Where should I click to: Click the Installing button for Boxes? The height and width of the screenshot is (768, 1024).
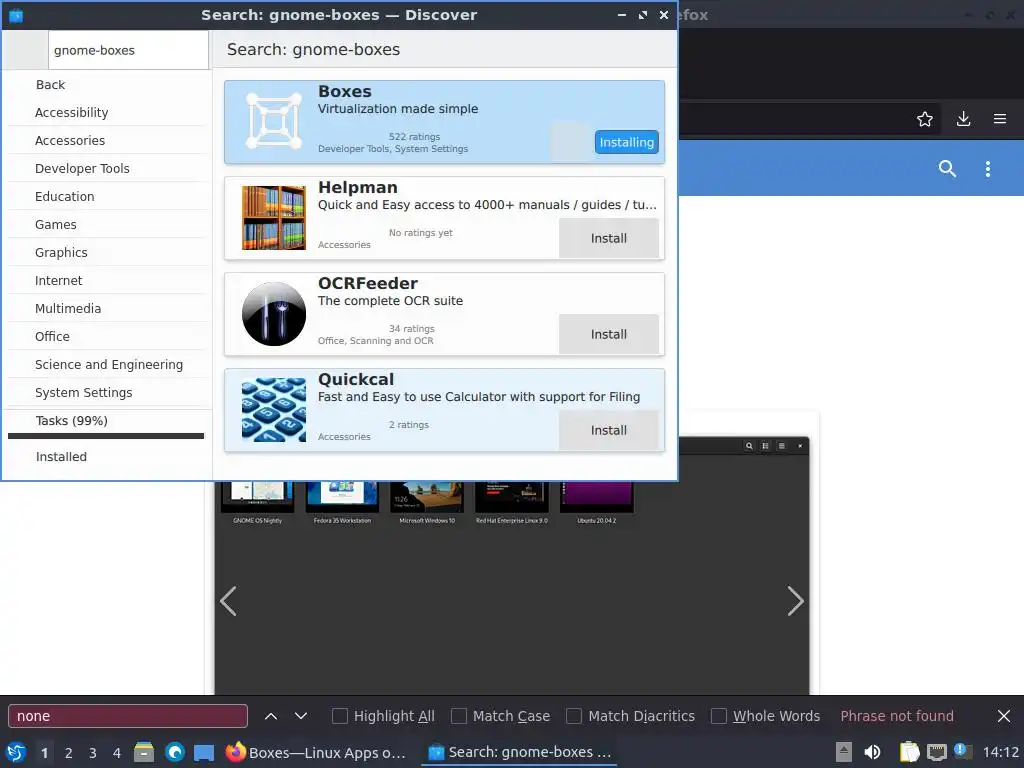point(626,142)
